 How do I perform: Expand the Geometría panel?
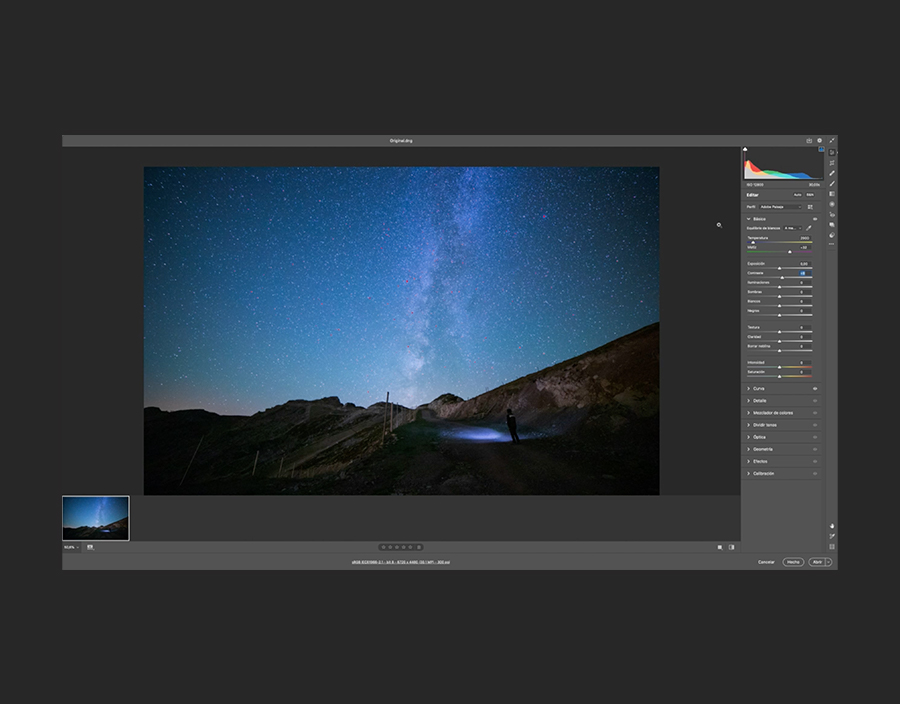point(748,449)
